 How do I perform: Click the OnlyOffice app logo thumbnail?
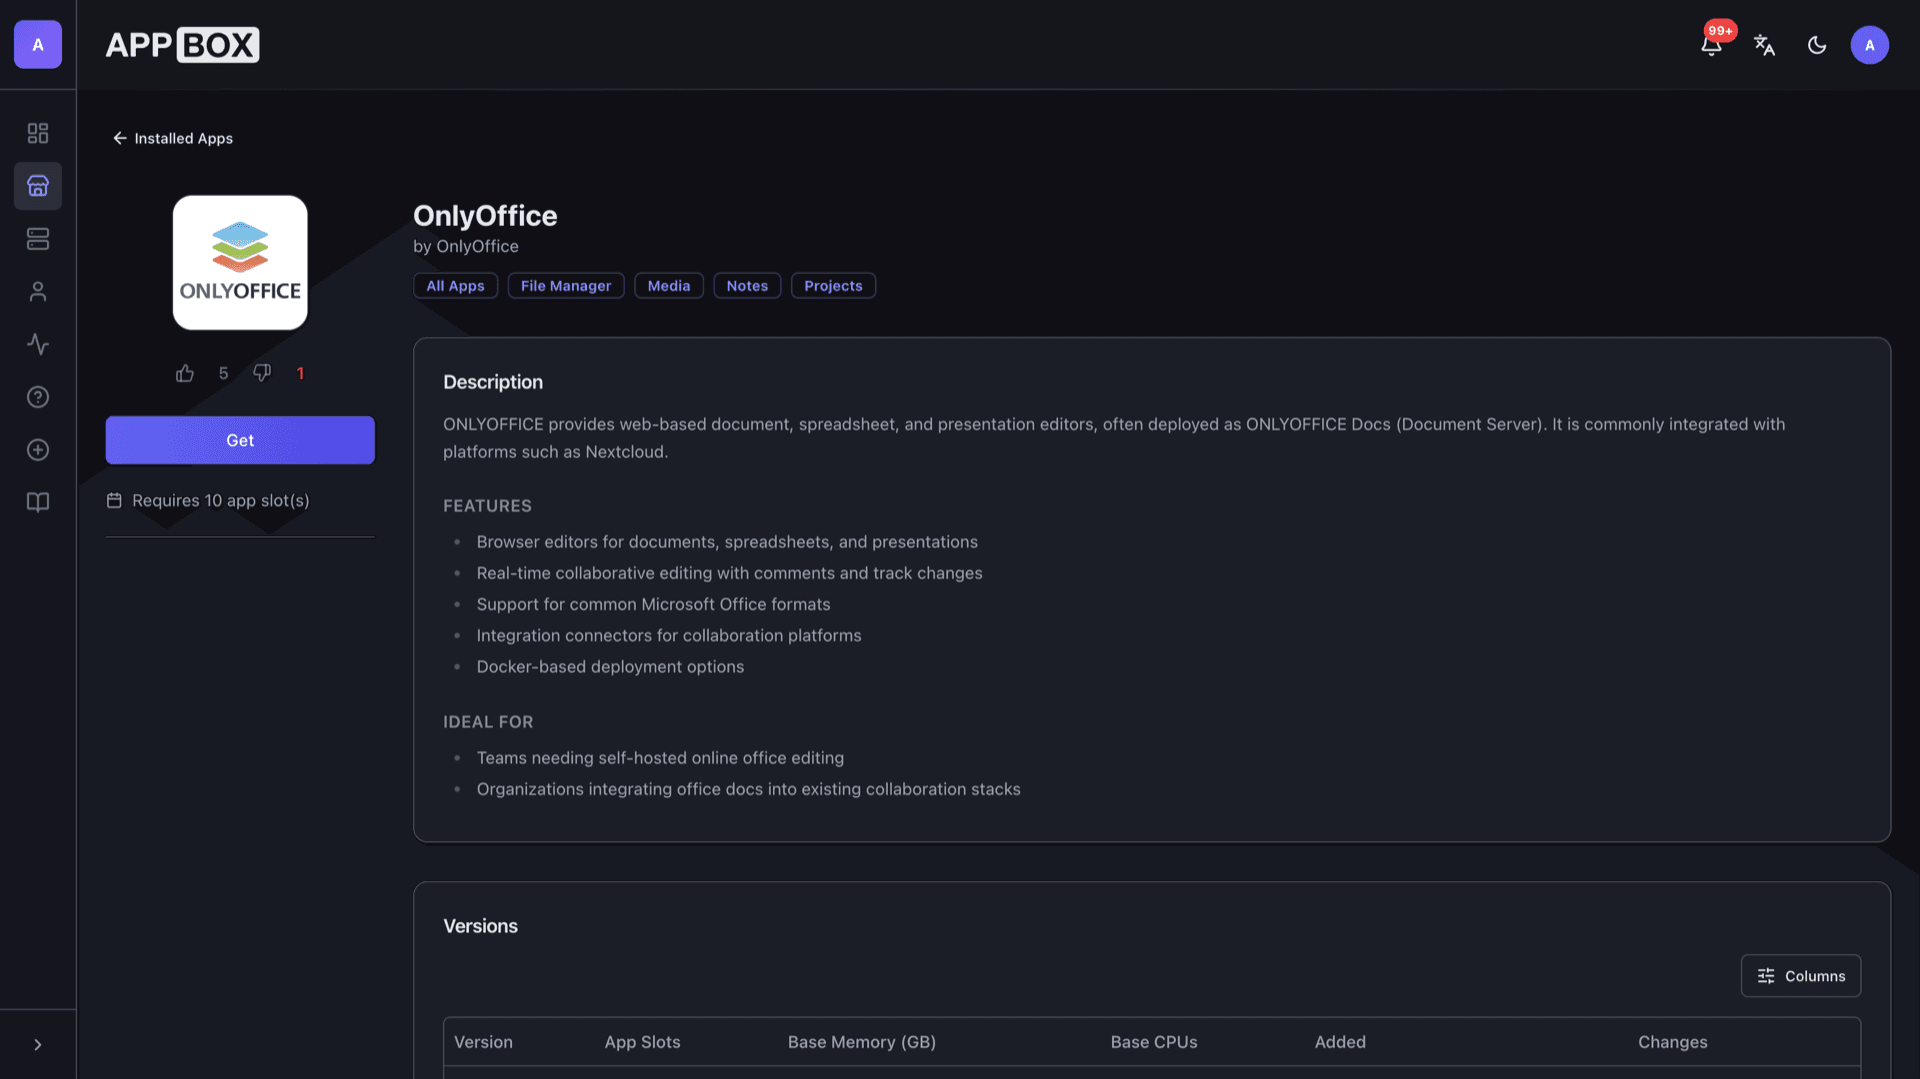pos(240,263)
